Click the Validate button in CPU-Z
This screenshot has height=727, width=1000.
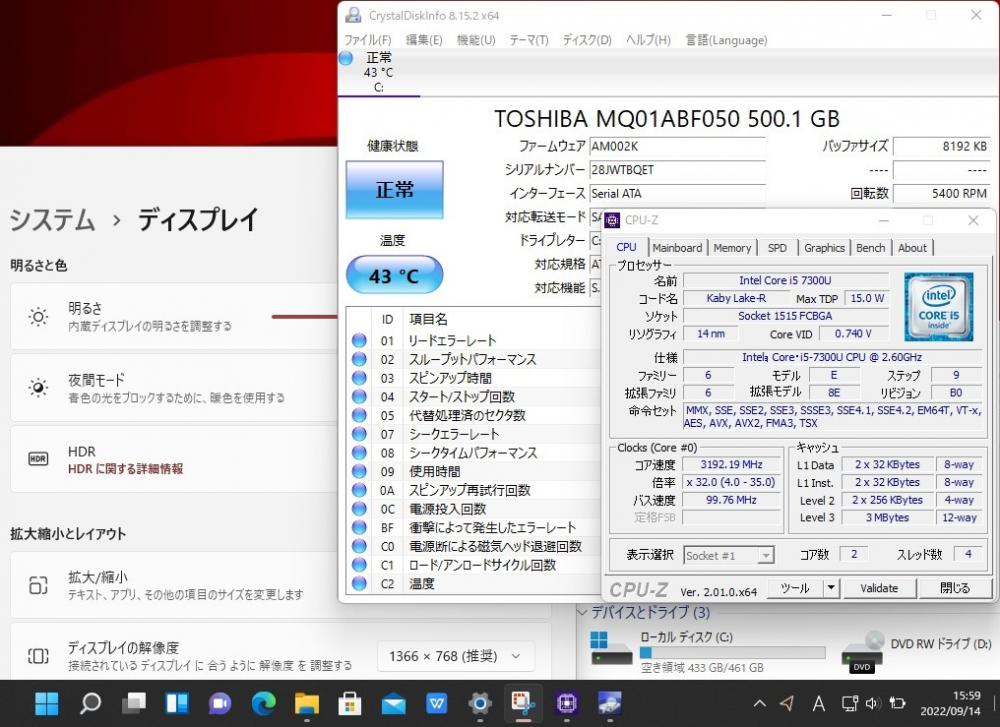879,588
